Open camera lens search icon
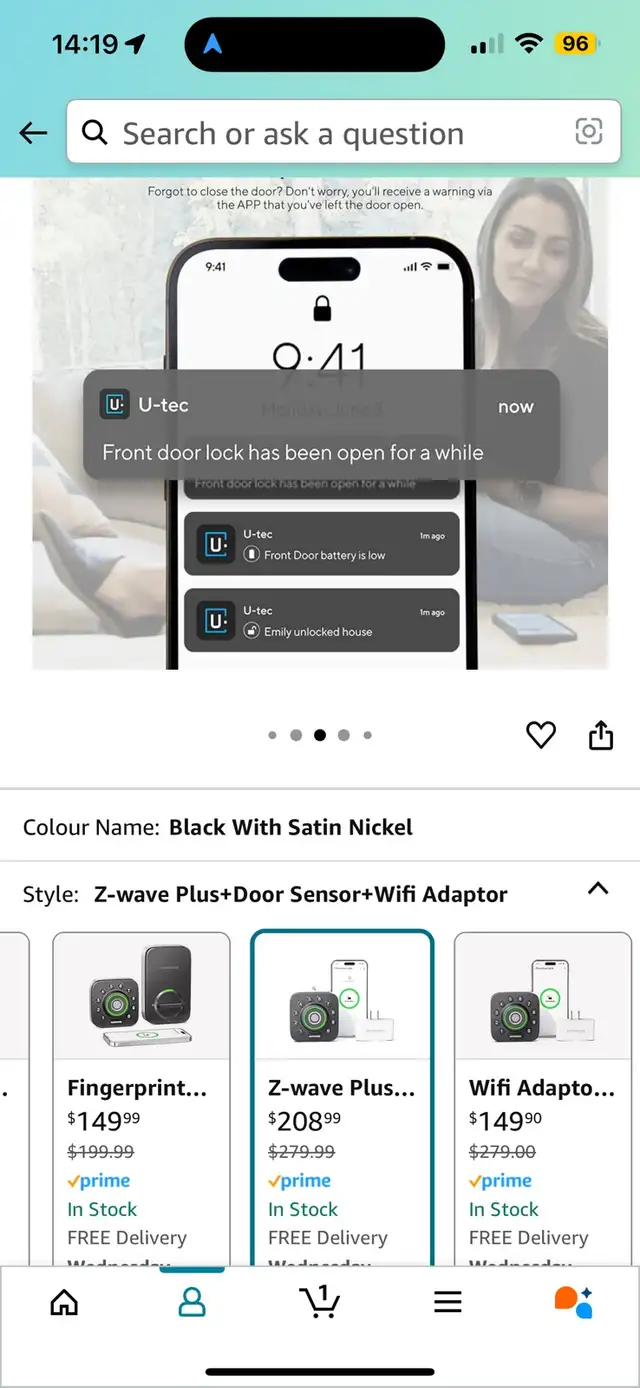 tap(589, 131)
